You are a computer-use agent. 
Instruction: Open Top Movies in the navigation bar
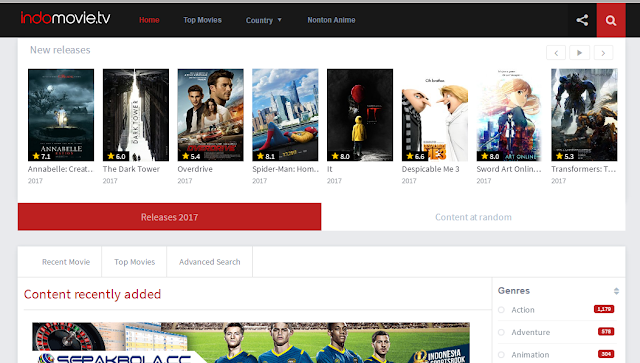click(x=202, y=20)
